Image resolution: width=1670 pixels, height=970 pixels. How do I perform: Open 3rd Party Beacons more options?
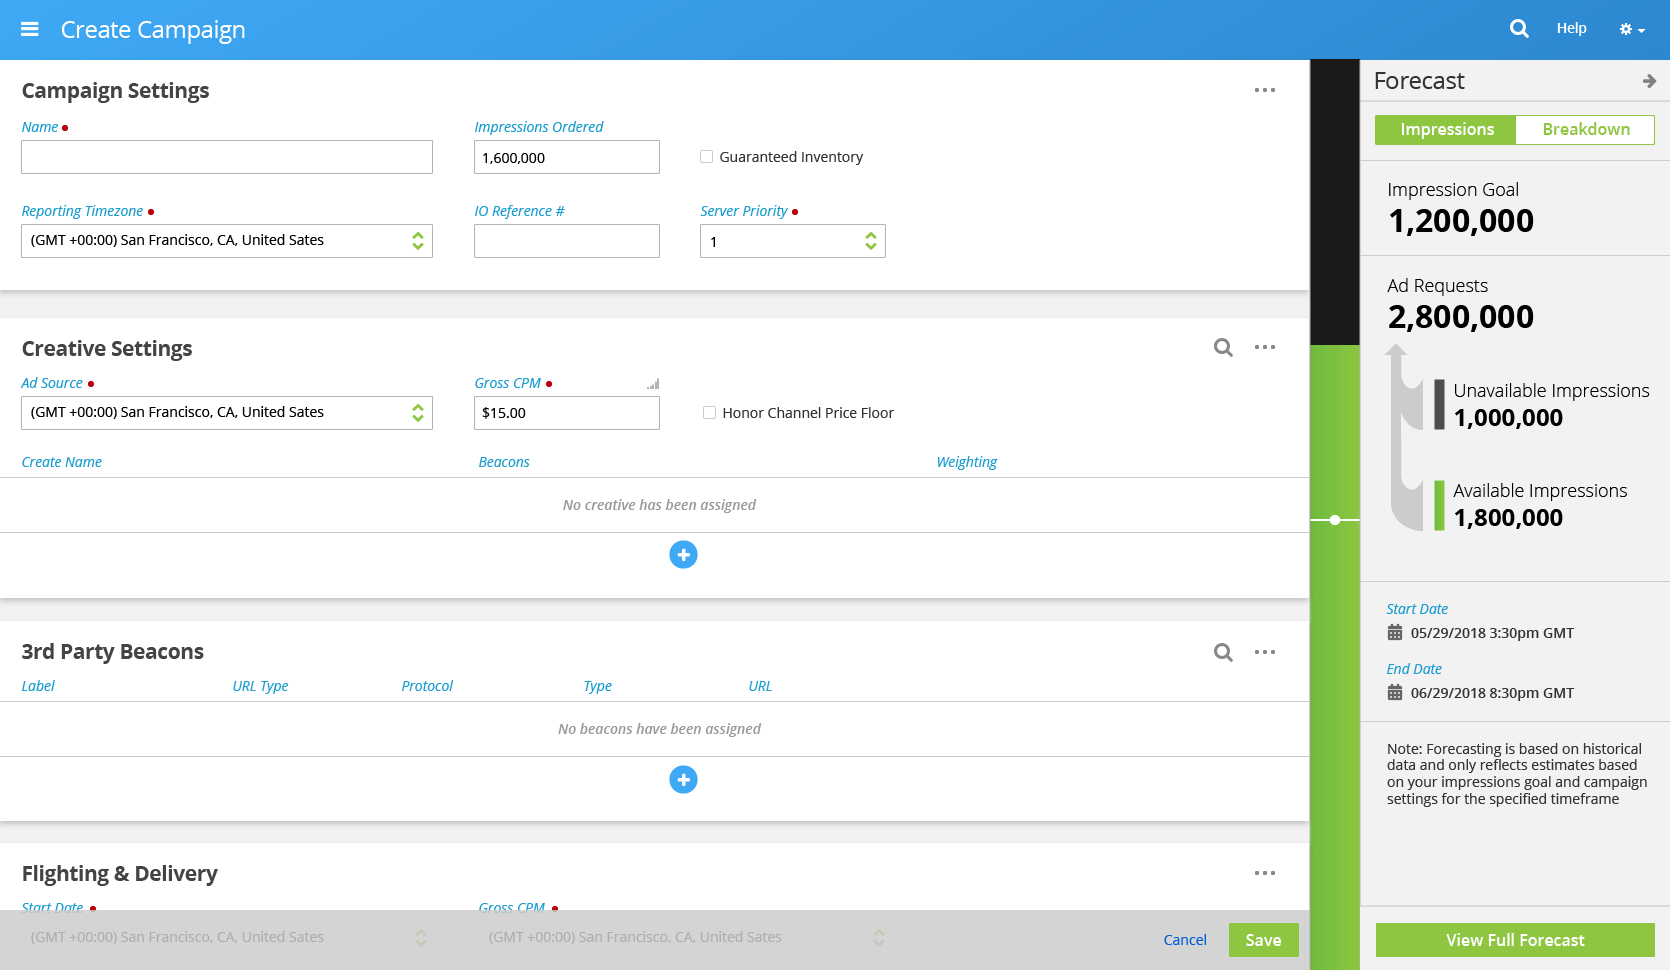(1265, 652)
